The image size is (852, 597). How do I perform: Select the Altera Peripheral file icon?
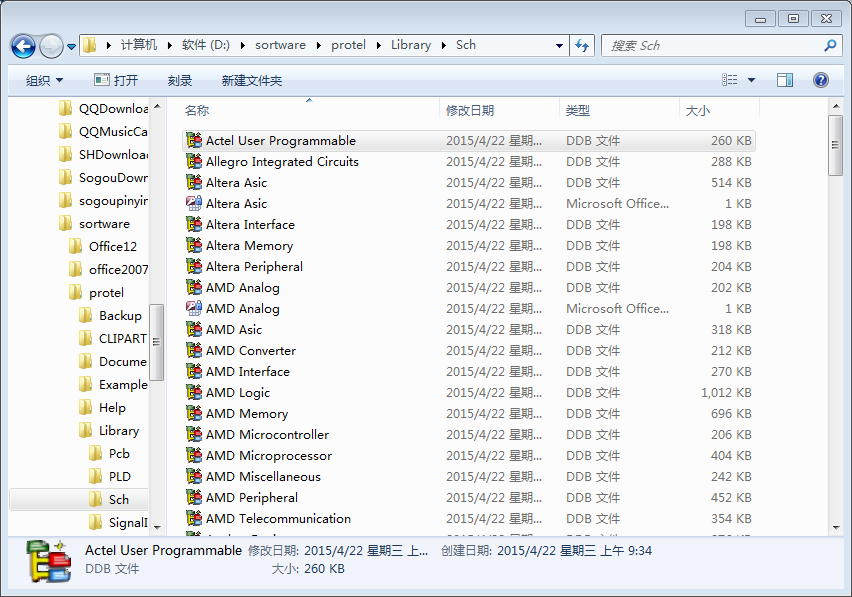(x=194, y=267)
